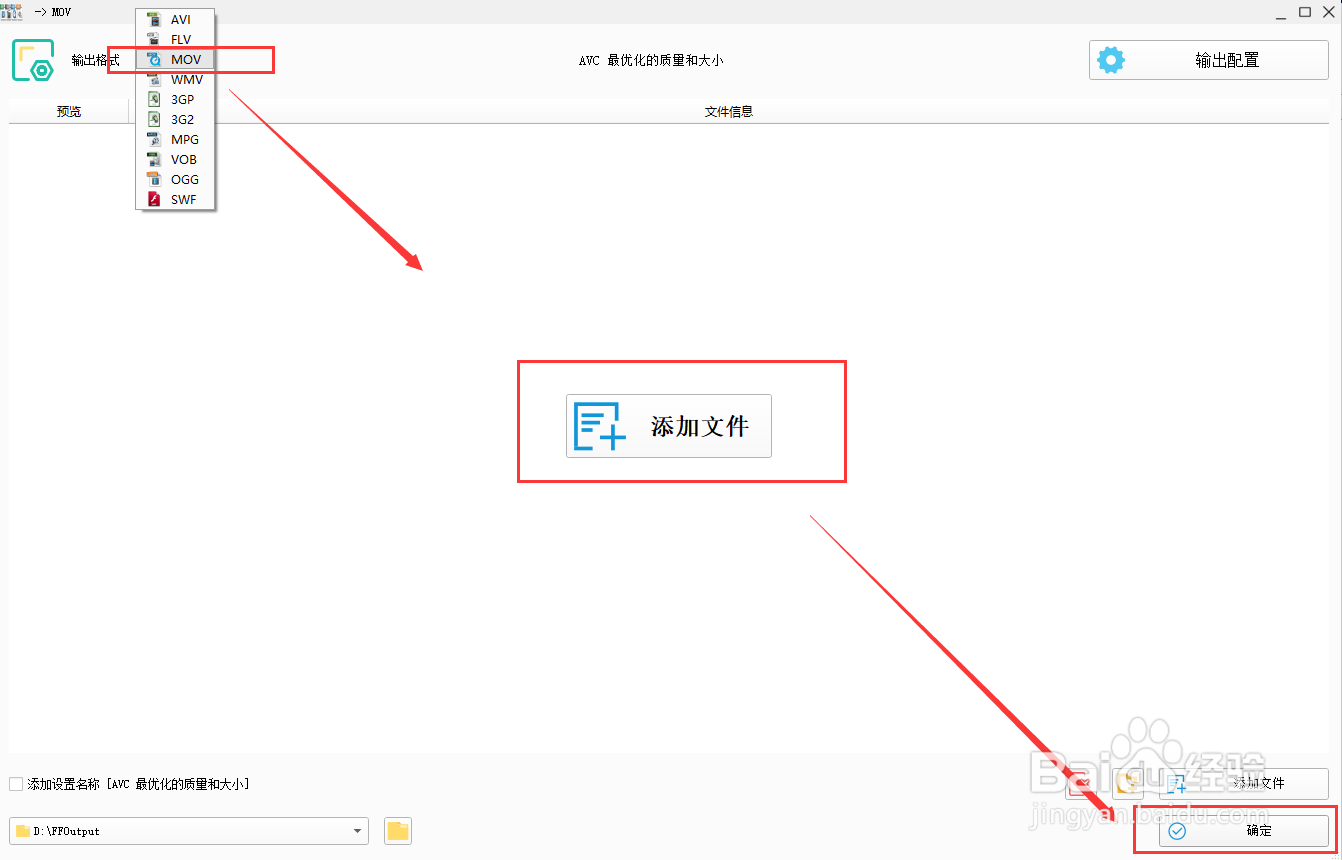Click the blue gear icon on 输出配置
Screen dimensions: 1342x860
[1111, 59]
